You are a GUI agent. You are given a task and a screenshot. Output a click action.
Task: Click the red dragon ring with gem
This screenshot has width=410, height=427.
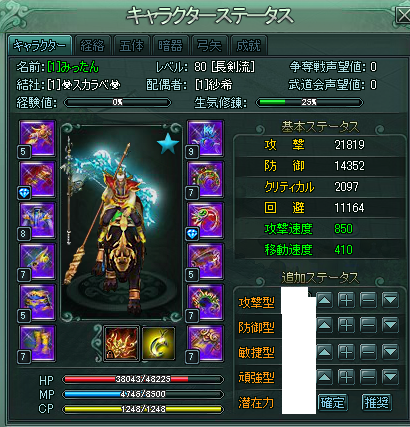tap(205, 221)
